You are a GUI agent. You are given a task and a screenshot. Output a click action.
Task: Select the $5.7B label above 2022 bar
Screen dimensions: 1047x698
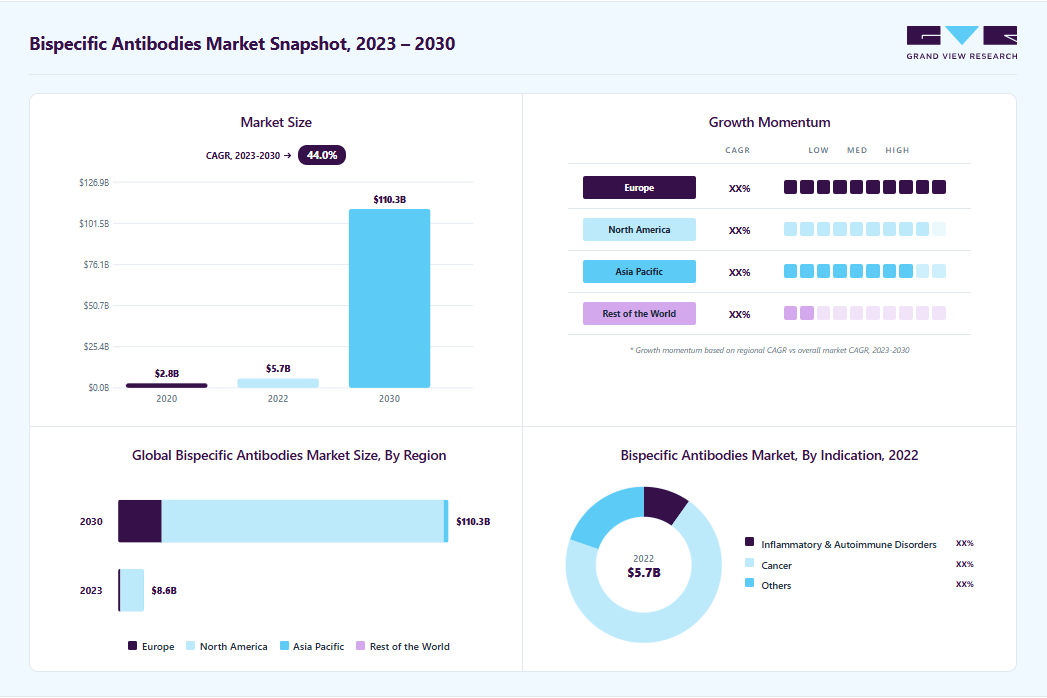[278, 369]
